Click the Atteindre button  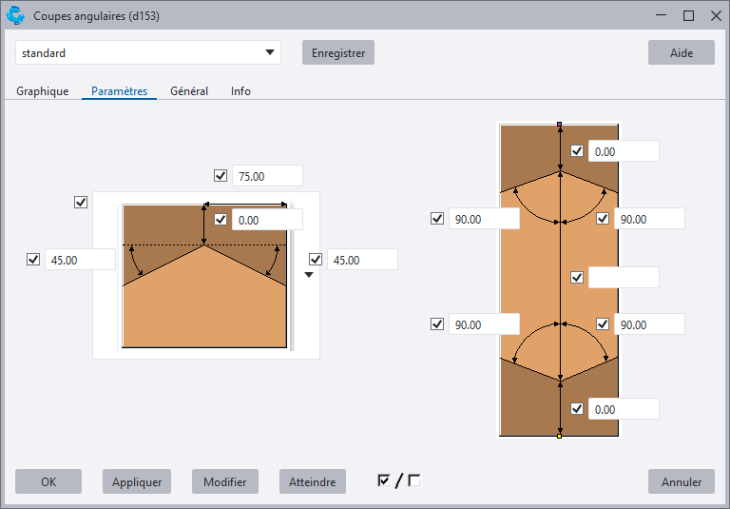(313, 481)
